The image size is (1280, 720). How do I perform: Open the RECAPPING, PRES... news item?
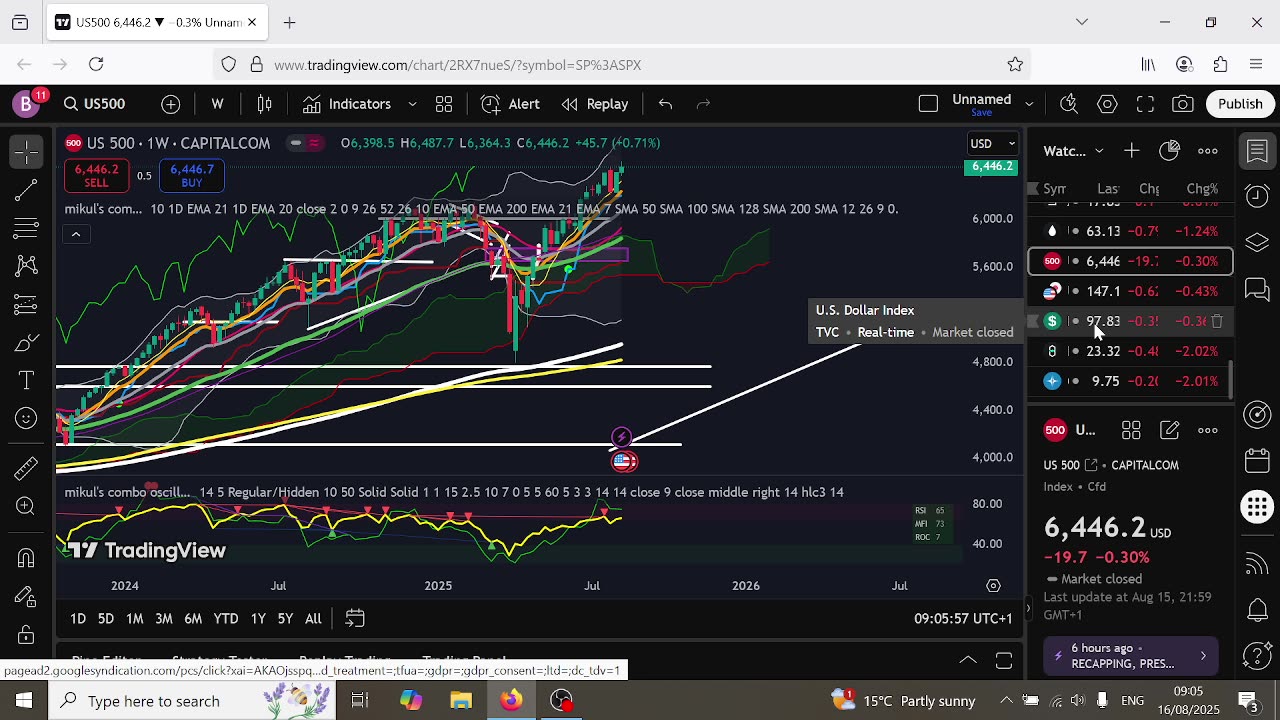pyautogui.click(x=1131, y=656)
